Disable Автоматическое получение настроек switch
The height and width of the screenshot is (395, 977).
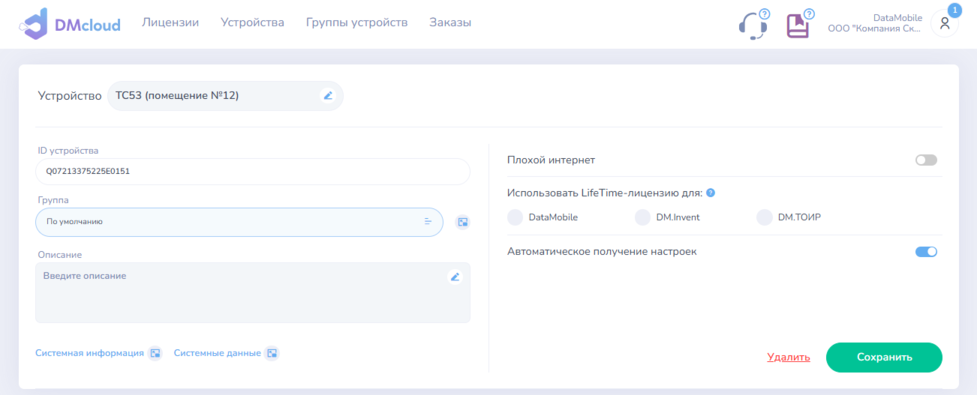click(x=926, y=252)
